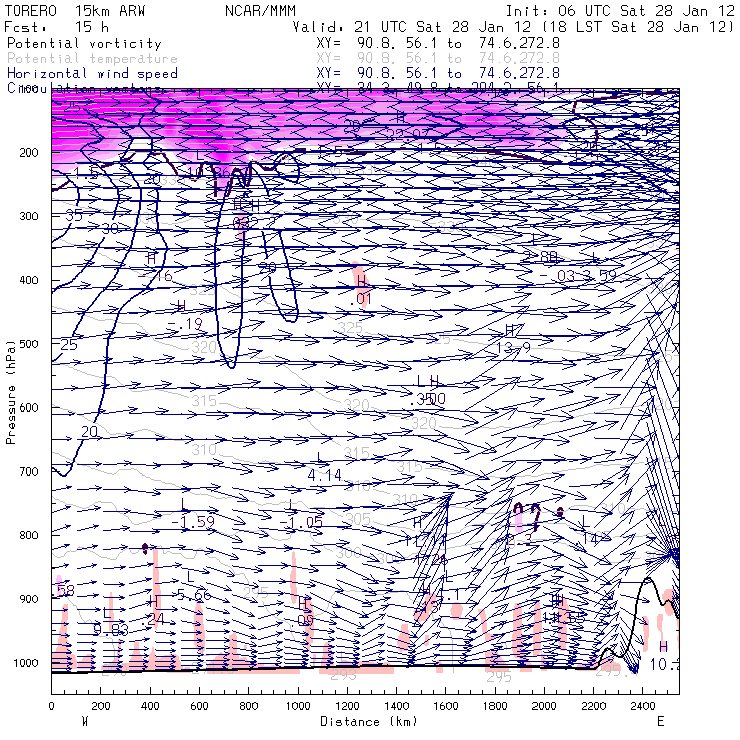
Task: Select the 1400 tick on distance axis
Action: pos(396,706)
